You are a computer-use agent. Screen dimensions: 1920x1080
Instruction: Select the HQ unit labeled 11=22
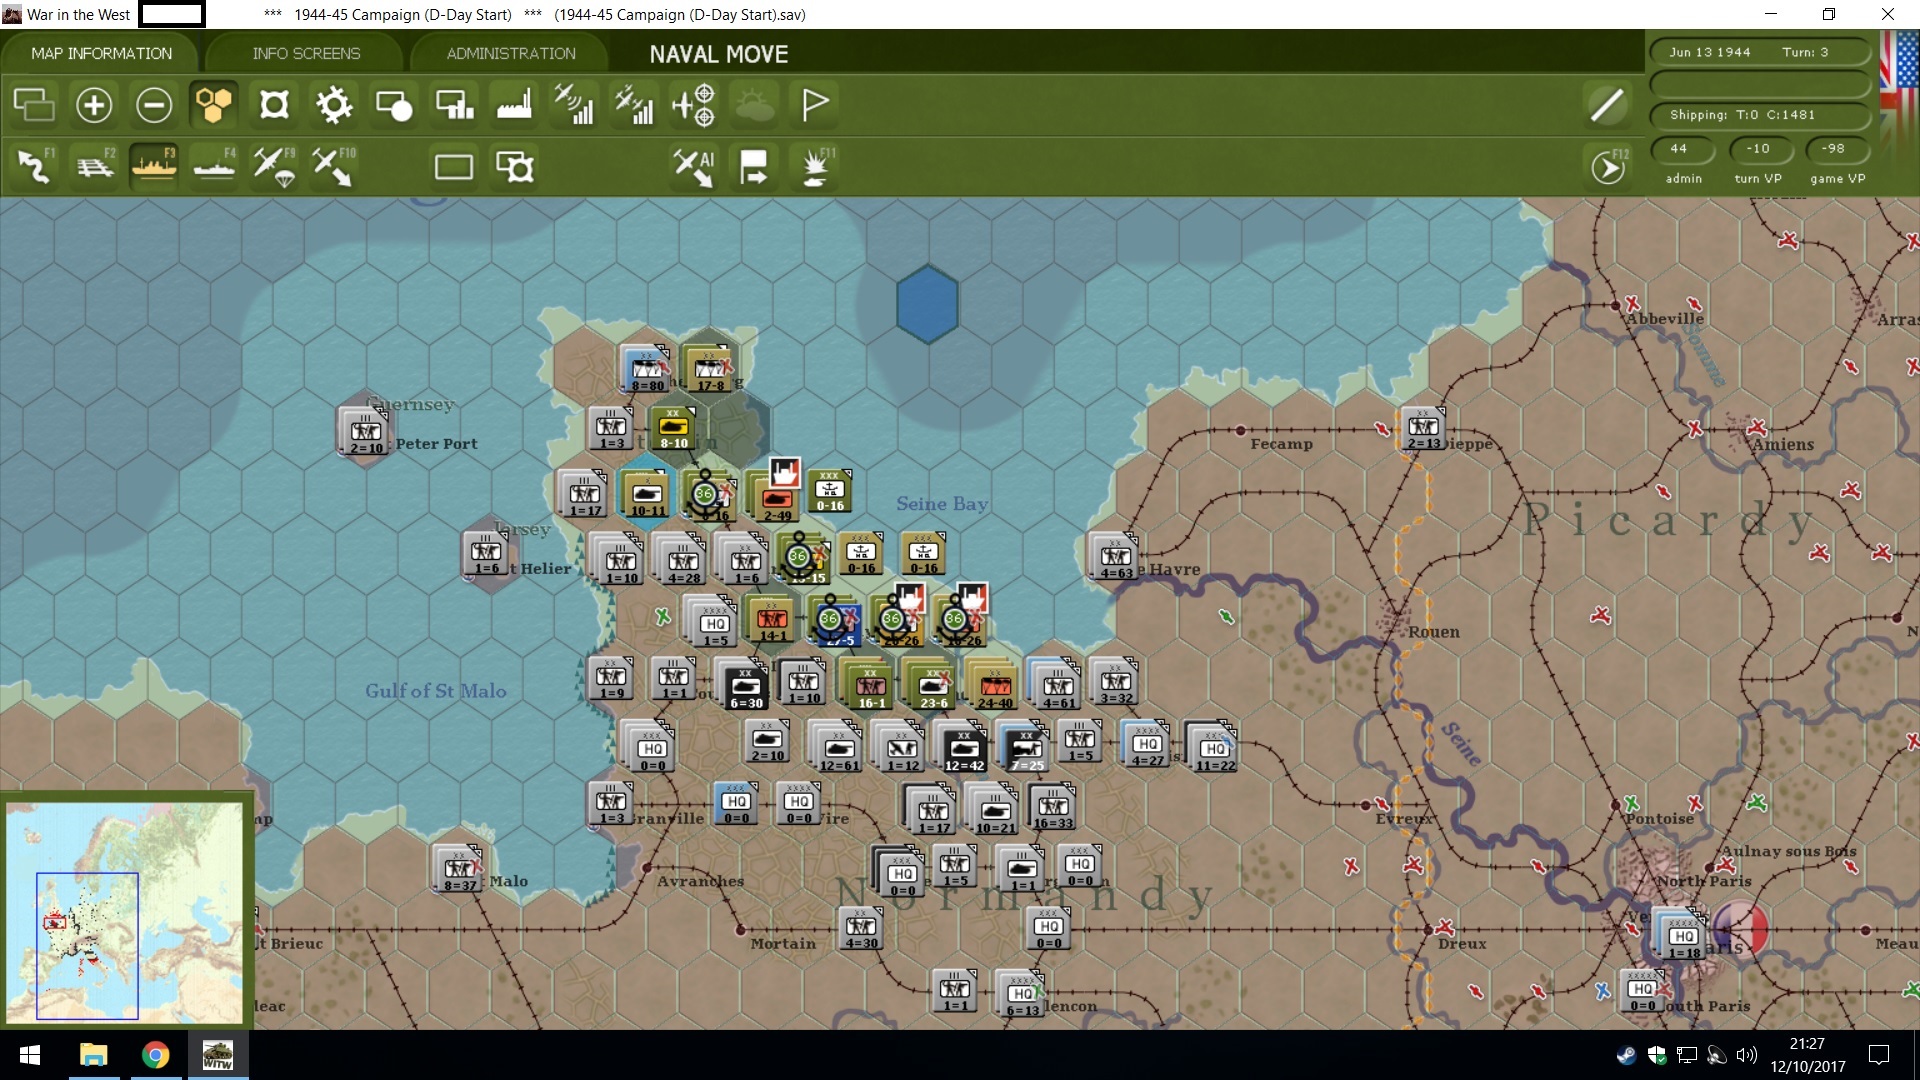pos(1213,746)
